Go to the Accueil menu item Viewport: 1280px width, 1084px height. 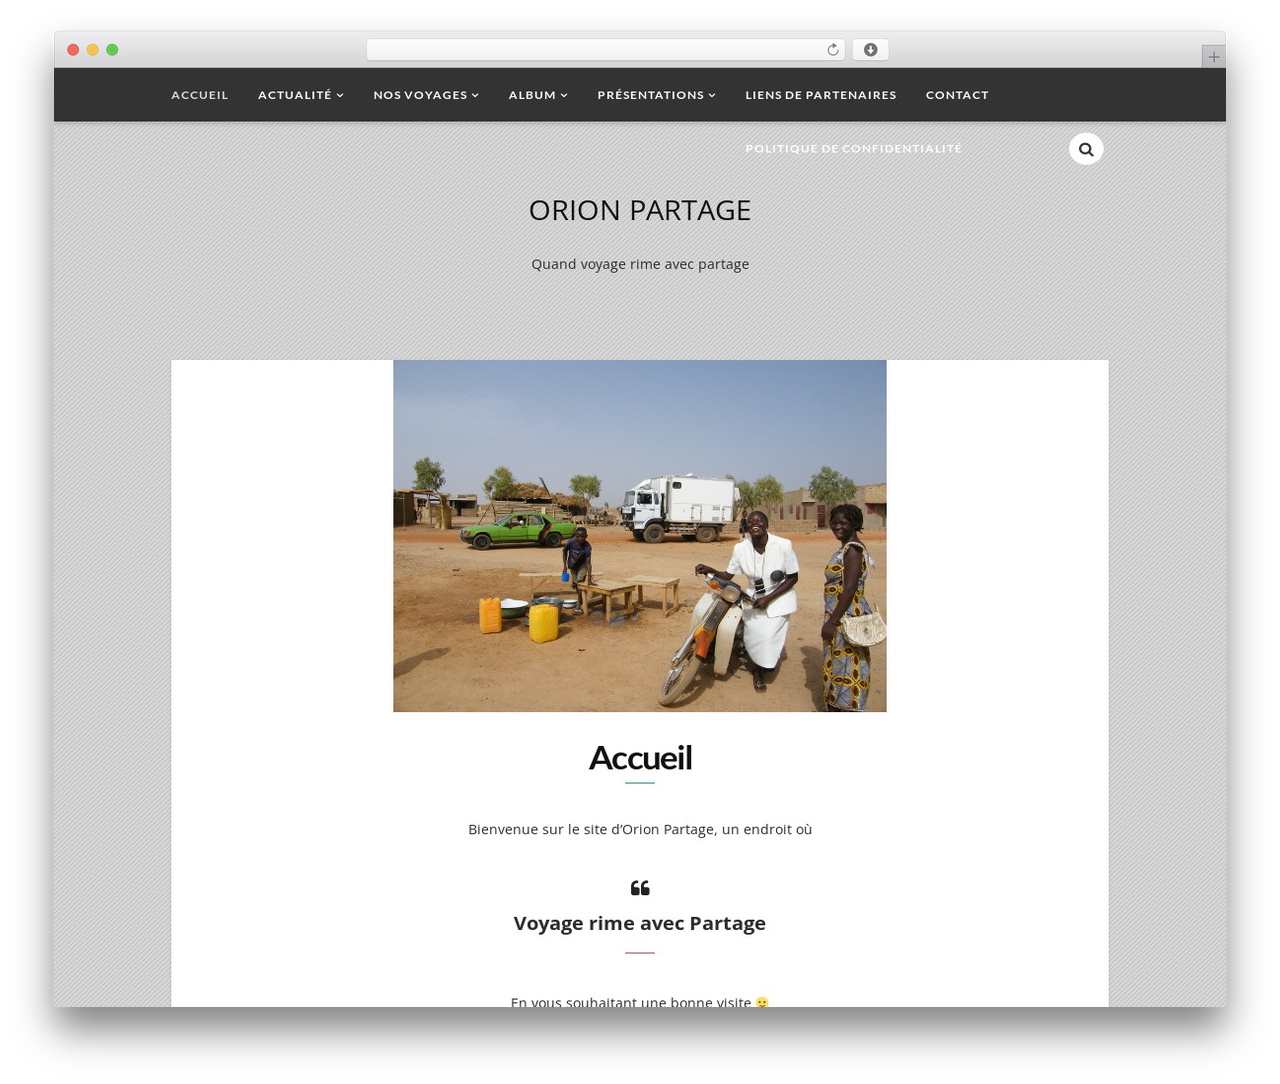[200, 95]
